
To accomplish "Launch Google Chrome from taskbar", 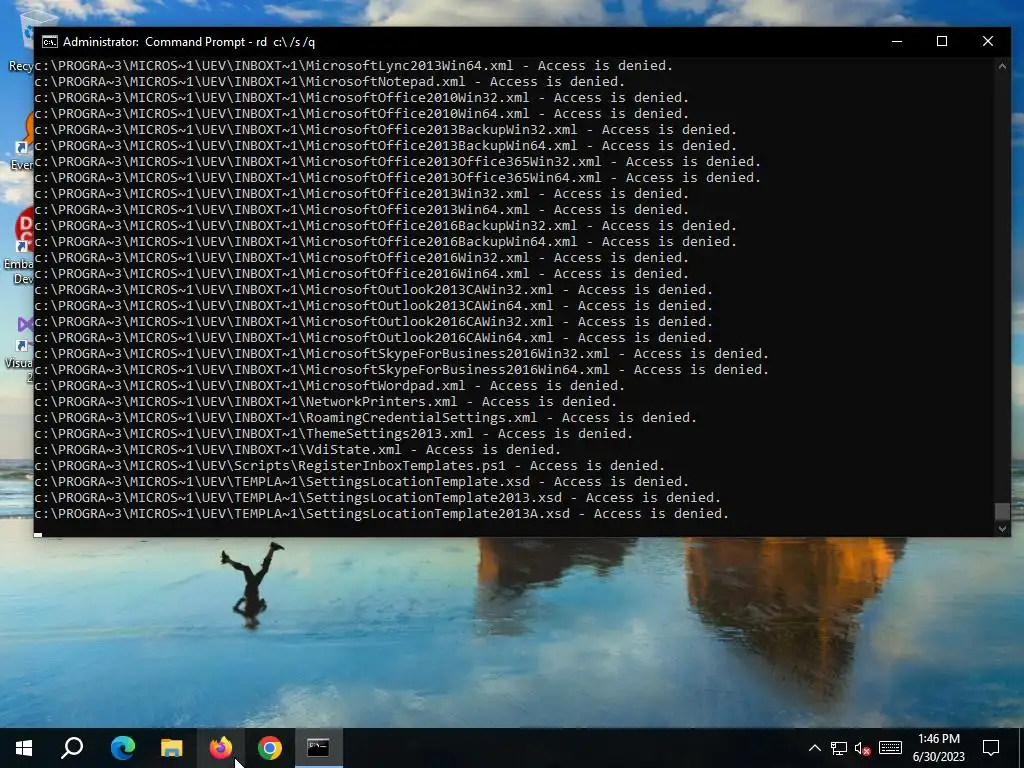I will click(270, 748).
